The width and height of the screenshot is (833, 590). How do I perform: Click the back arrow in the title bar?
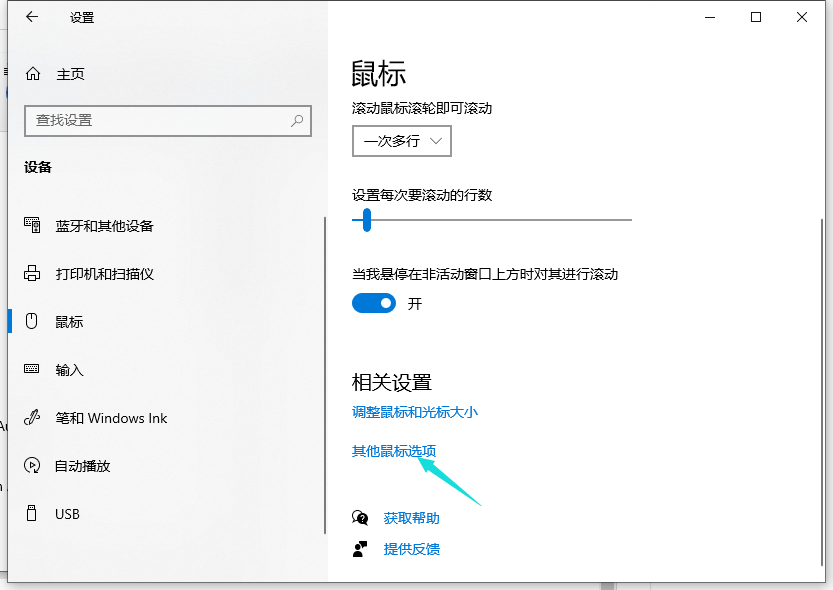click(32, 17)
